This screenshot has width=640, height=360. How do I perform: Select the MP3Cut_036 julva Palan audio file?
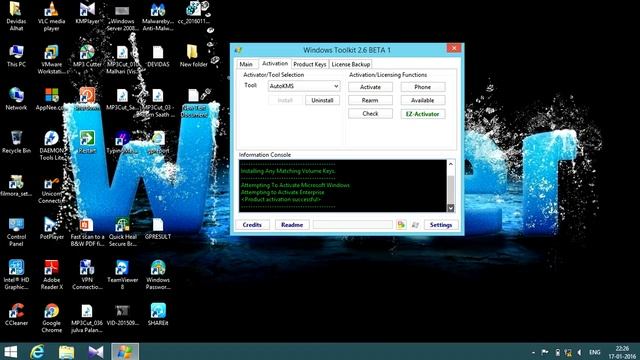(x=87, y=318)
